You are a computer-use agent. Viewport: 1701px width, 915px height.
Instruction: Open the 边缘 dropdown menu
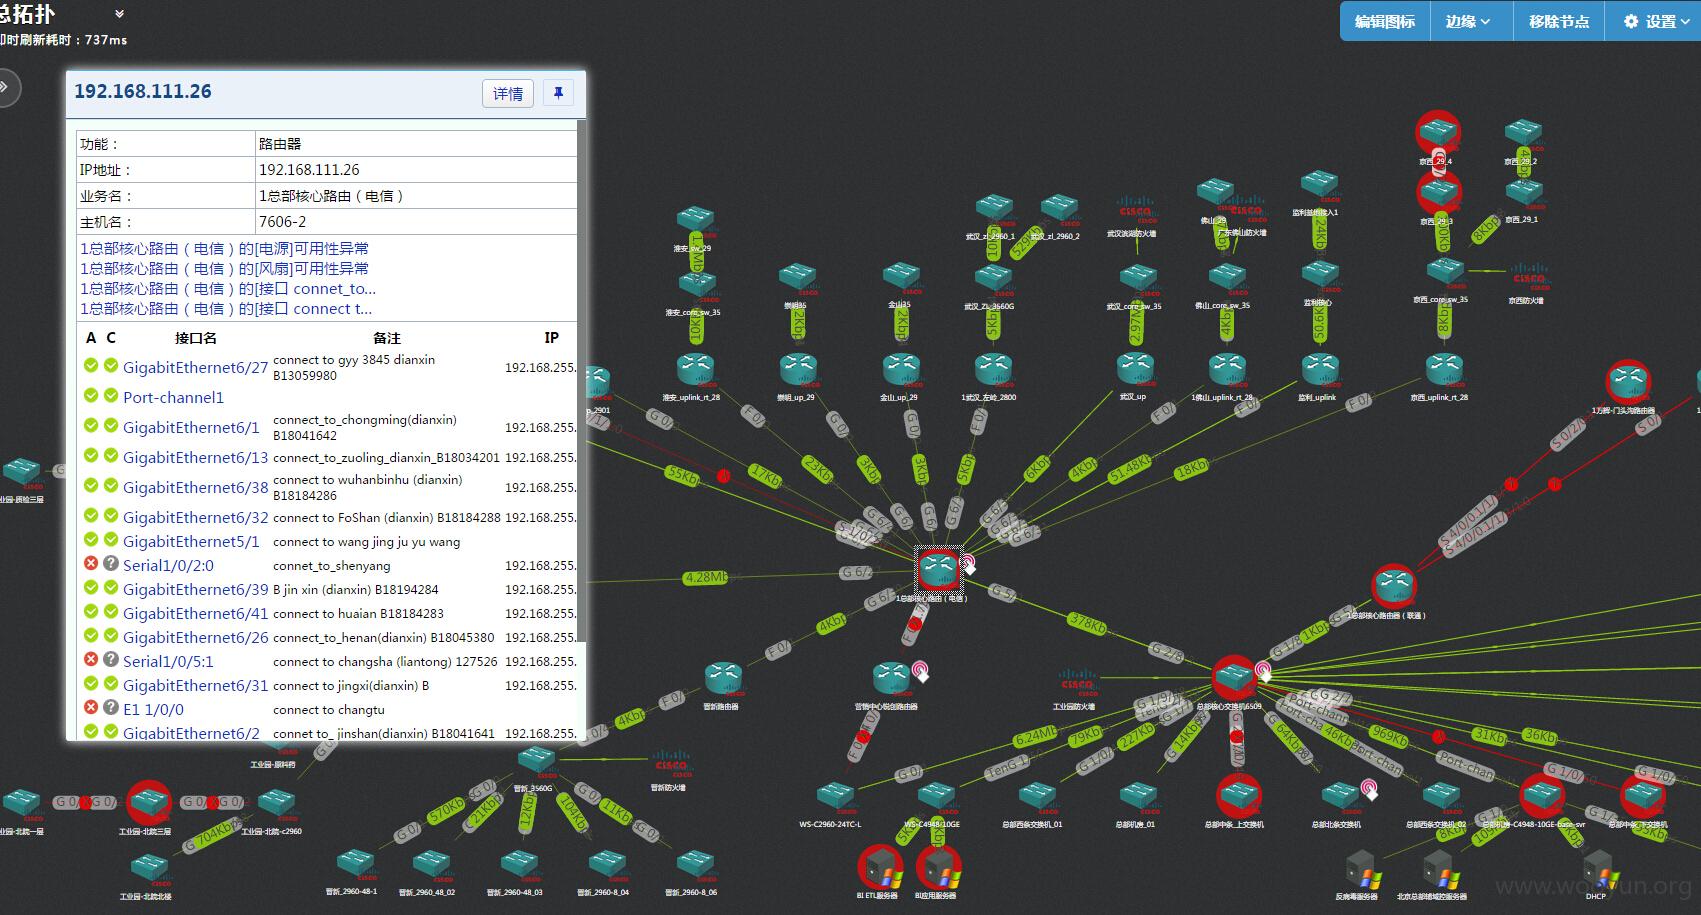point(1467,21)
